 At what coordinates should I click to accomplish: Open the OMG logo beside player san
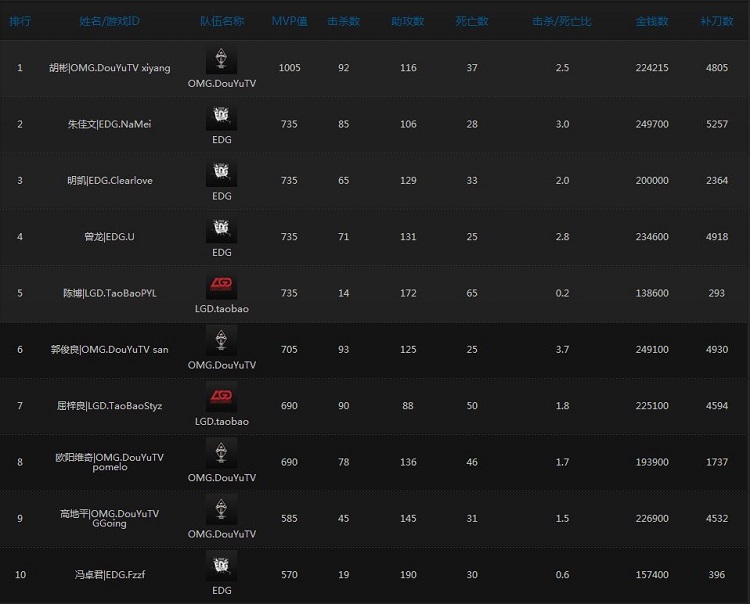pos(221,341)
